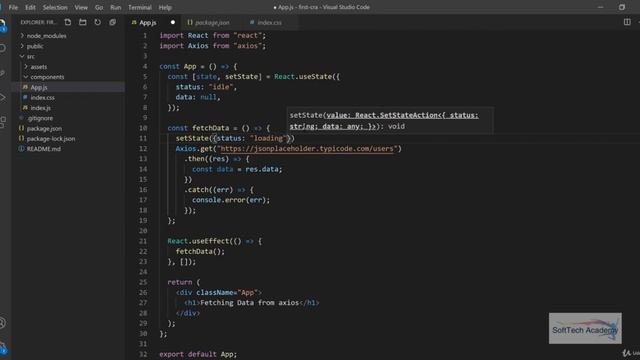Split the editor to the right

627,22
